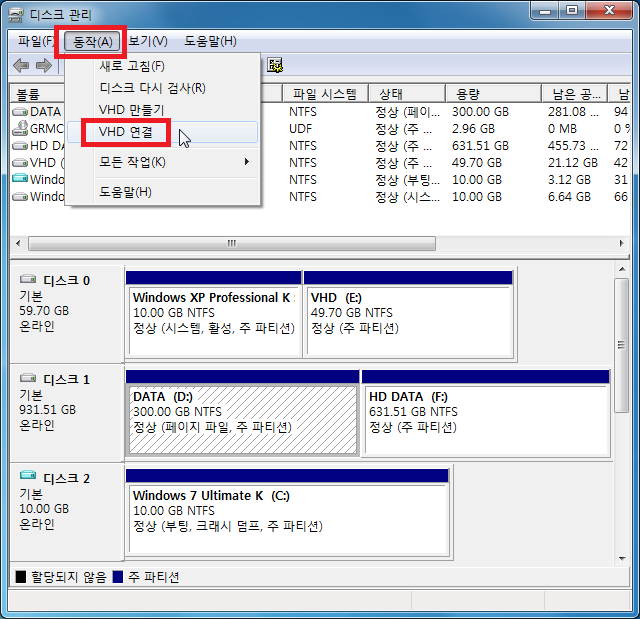Select the HD DA volume drive icon

click(x=20, y=146)
